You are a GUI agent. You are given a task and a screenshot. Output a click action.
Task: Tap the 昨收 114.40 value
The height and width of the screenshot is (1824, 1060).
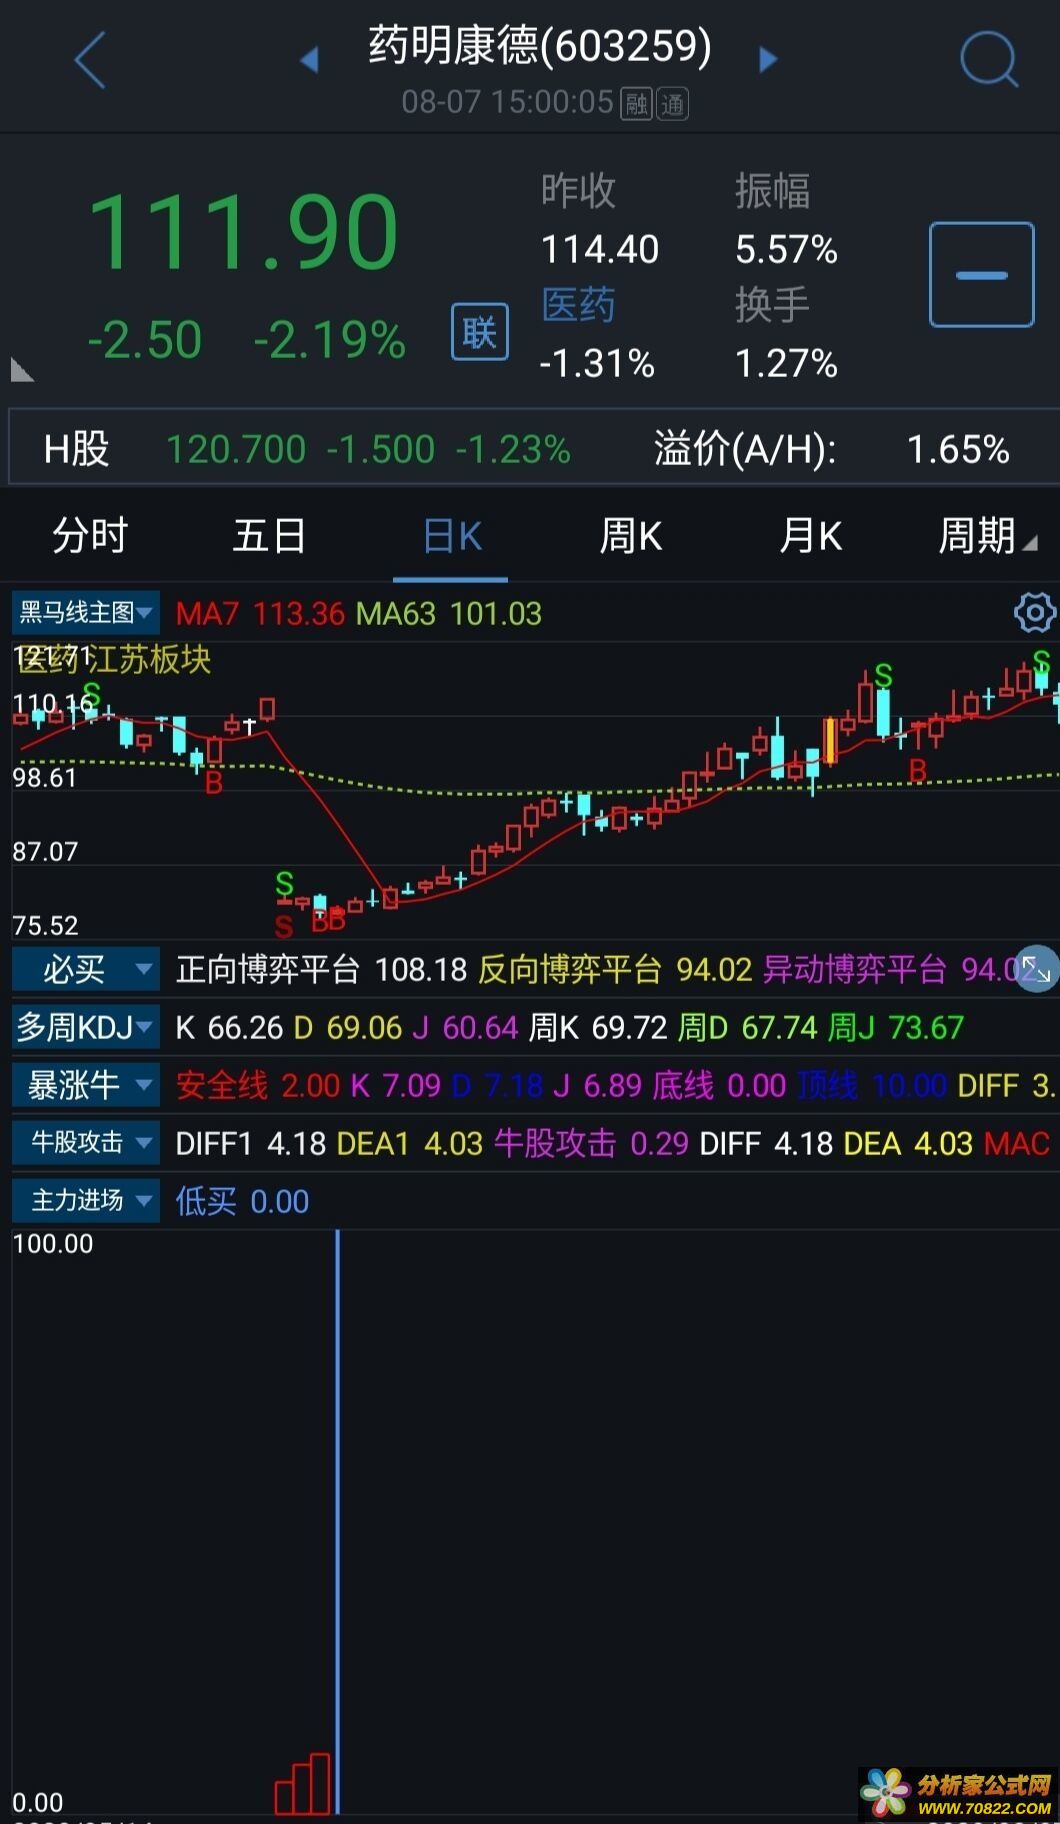tap(600, 249)
